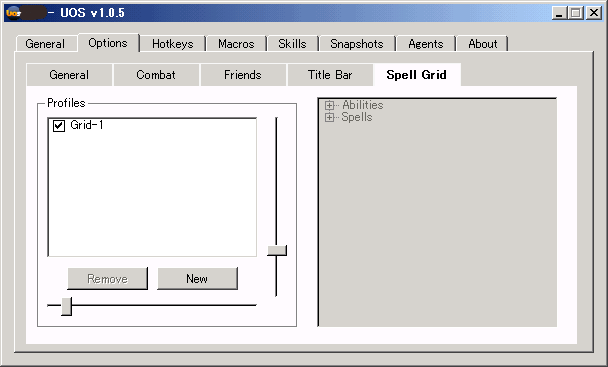Click the Remove profile button
The width and height of the screenshot is (608, 367).
click(107, 279)
